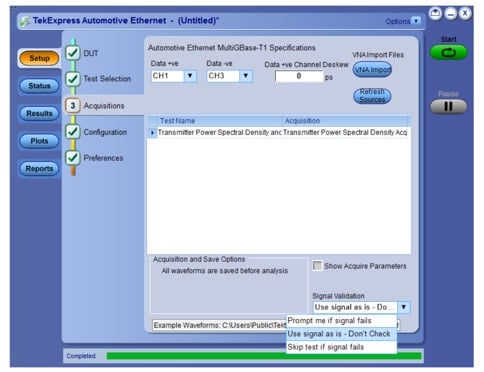The width and height of the screenshot is (484, 372).
Task: Close the TekExpress window
Action: click(x=465, y=14)
